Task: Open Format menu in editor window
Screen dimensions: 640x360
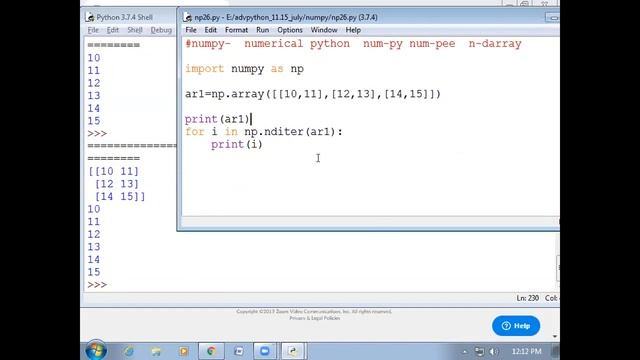Action: click(236, 30)
